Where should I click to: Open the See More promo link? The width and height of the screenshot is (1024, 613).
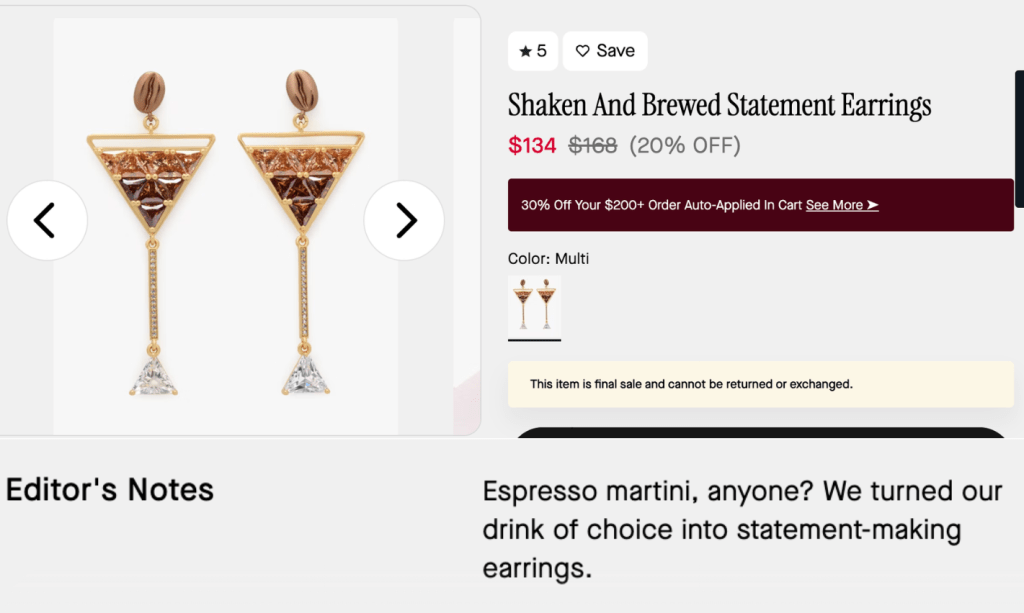[x=842, y=205]
